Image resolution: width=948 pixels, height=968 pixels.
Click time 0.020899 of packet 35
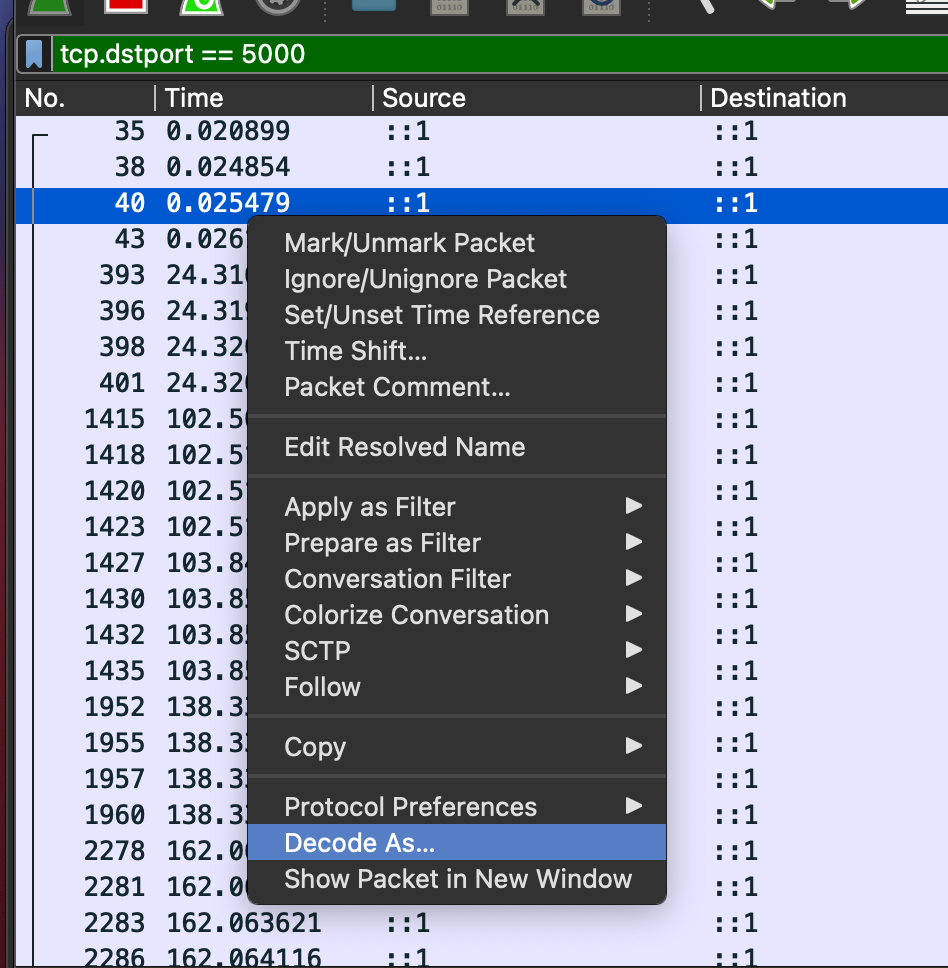pos(228,131)
